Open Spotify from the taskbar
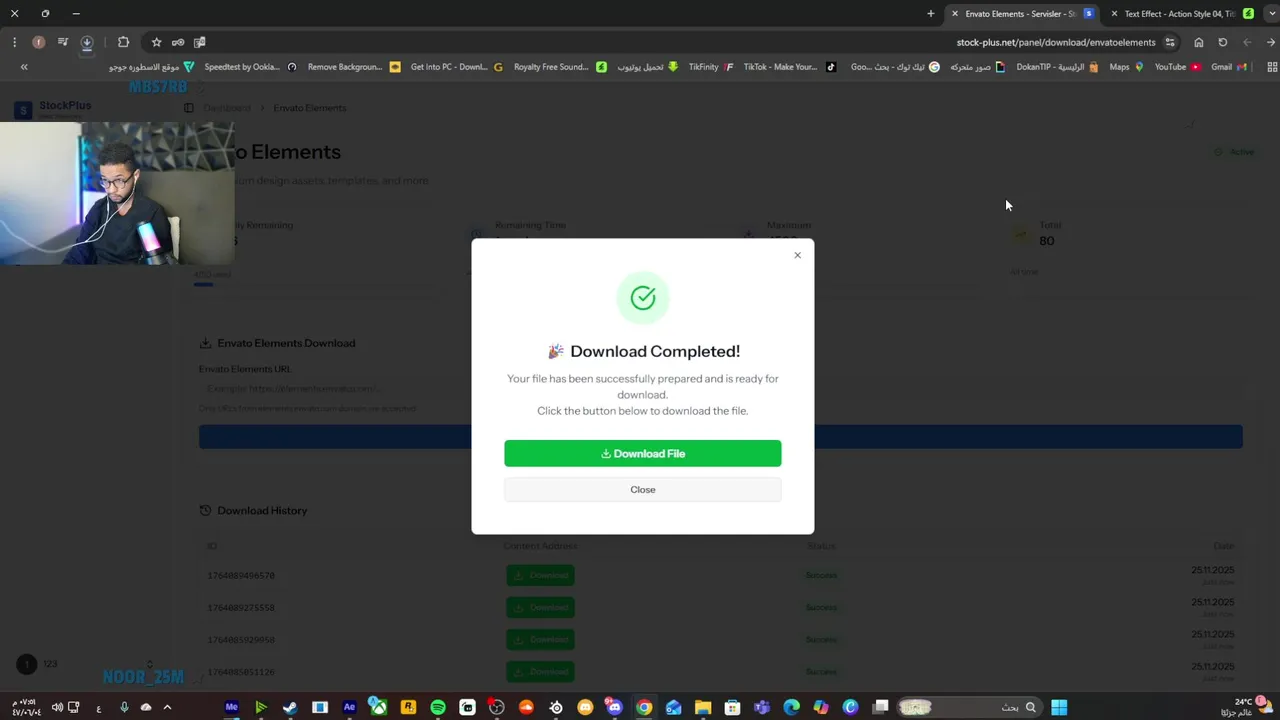The image size is (1280, 720). point(438,707)
